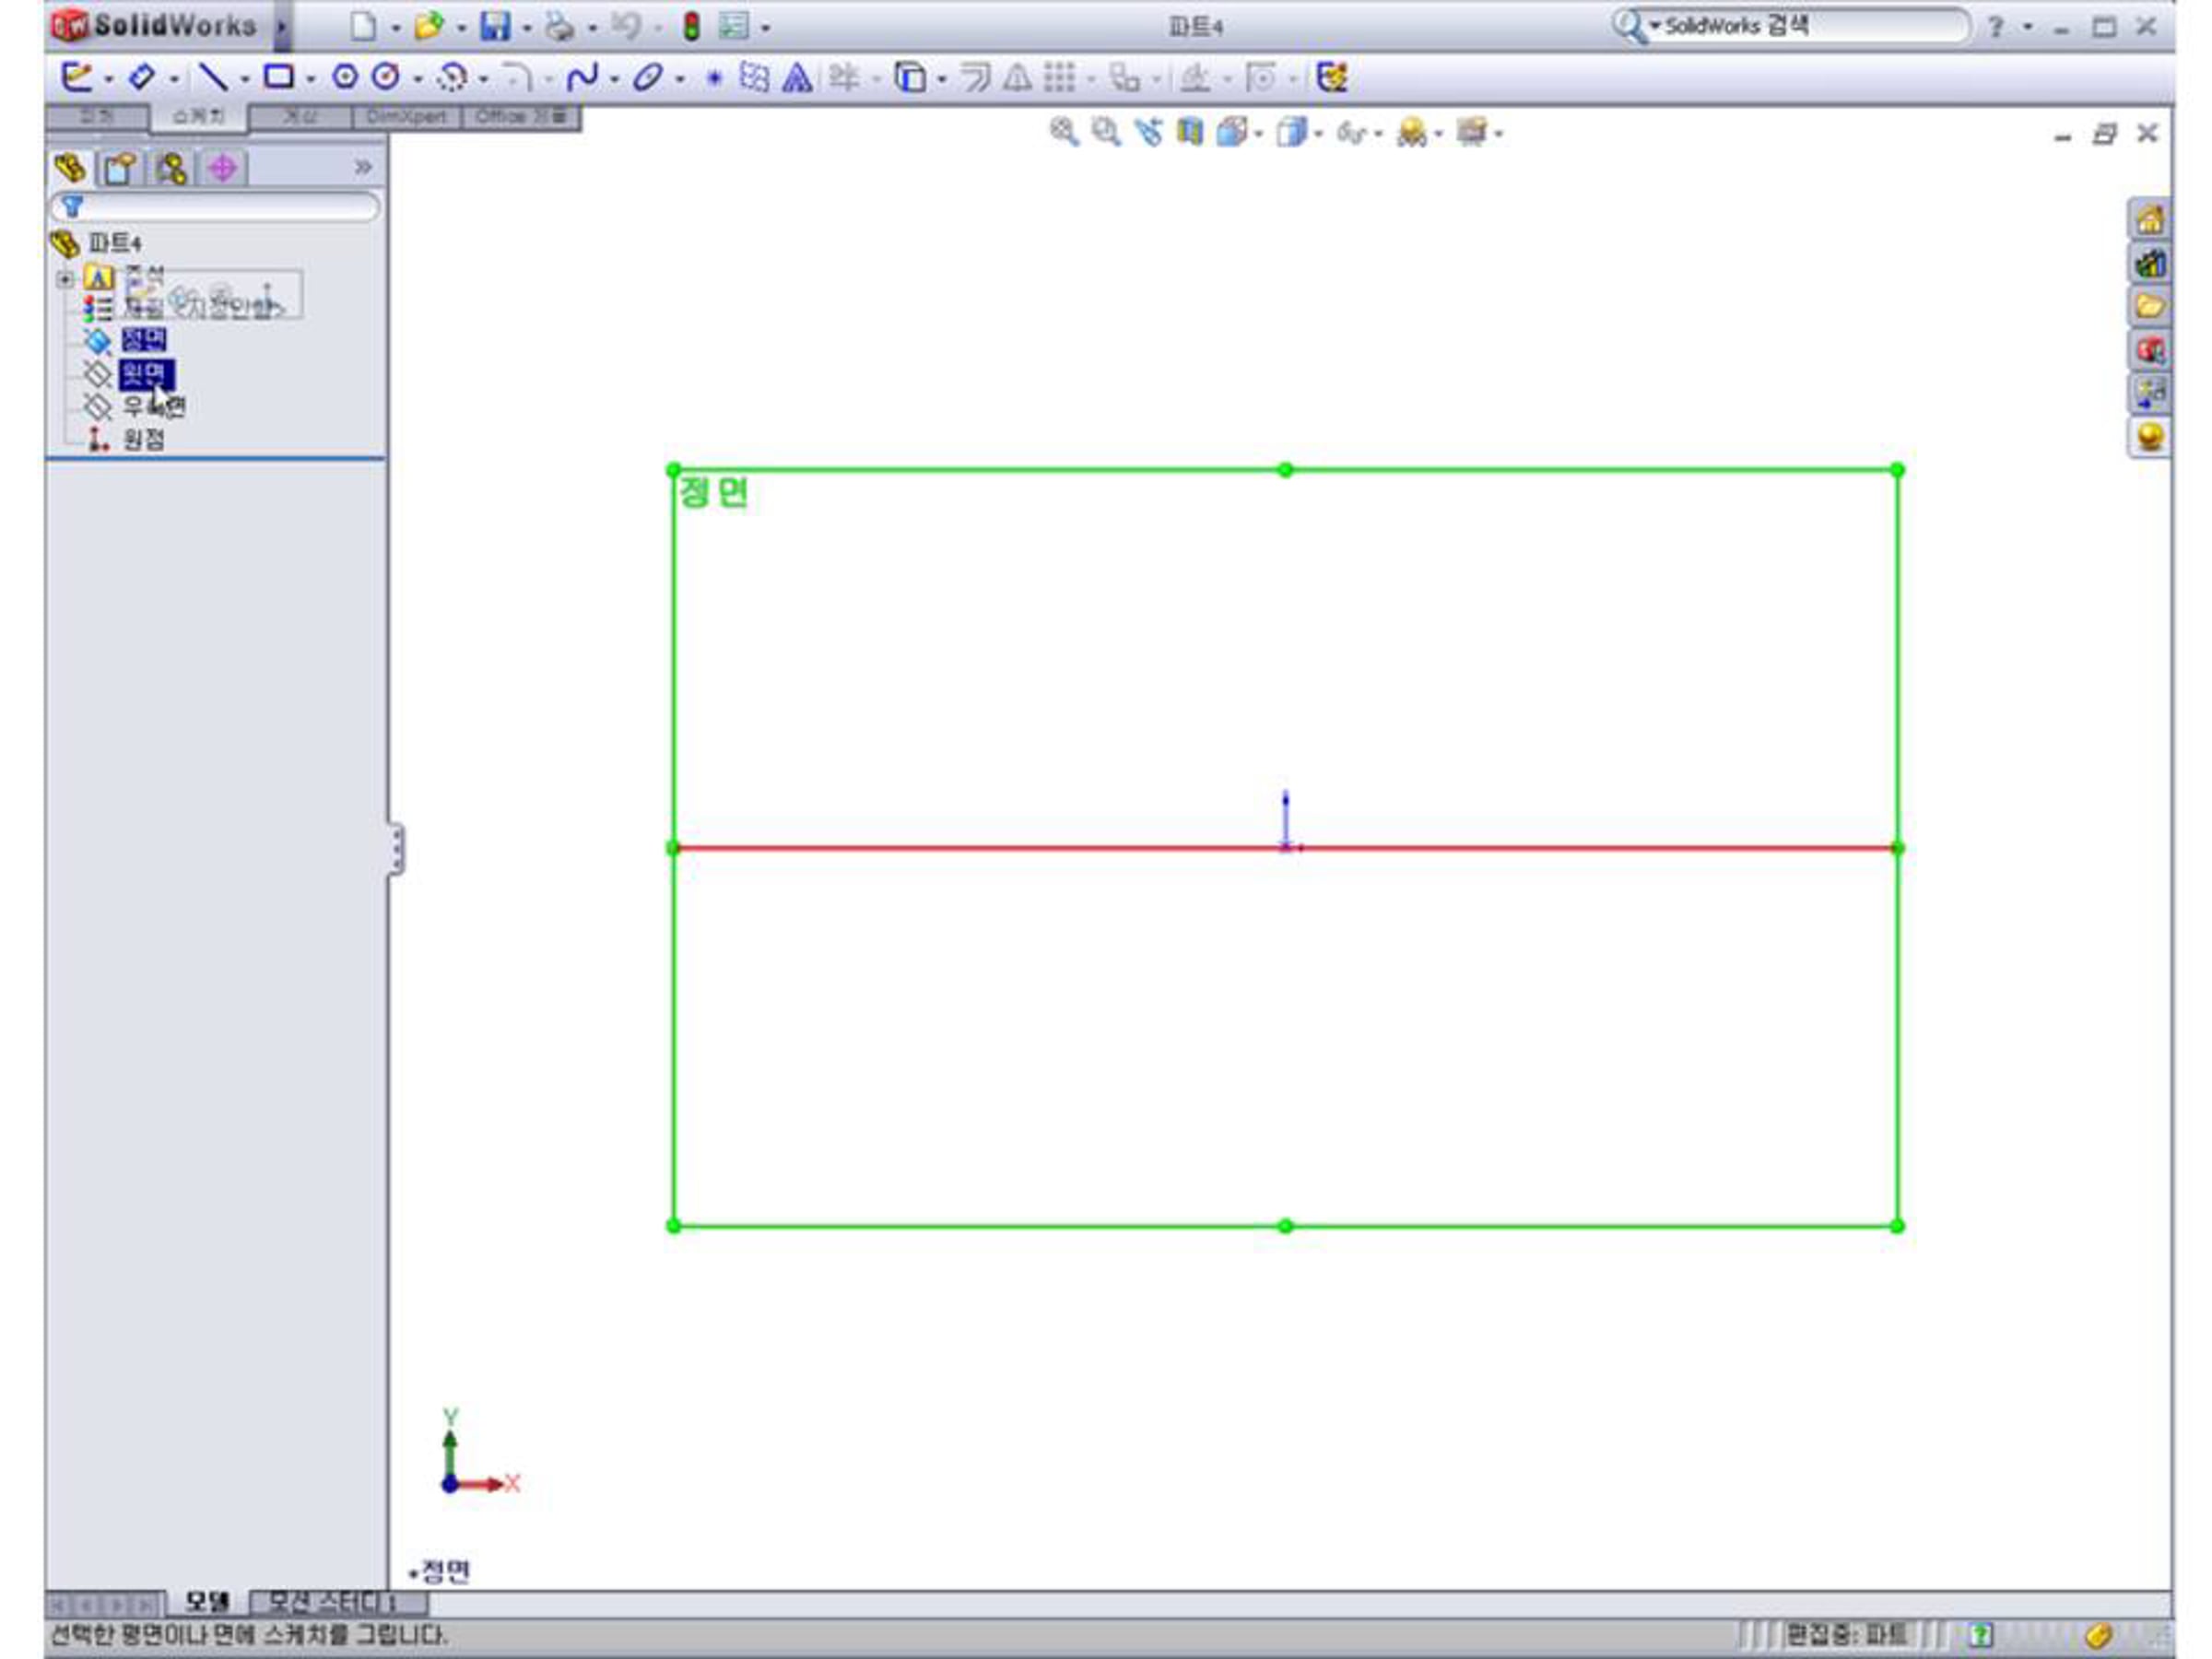
Task: Open the Design Library pane icon
Action: [x=2149, y=263]
